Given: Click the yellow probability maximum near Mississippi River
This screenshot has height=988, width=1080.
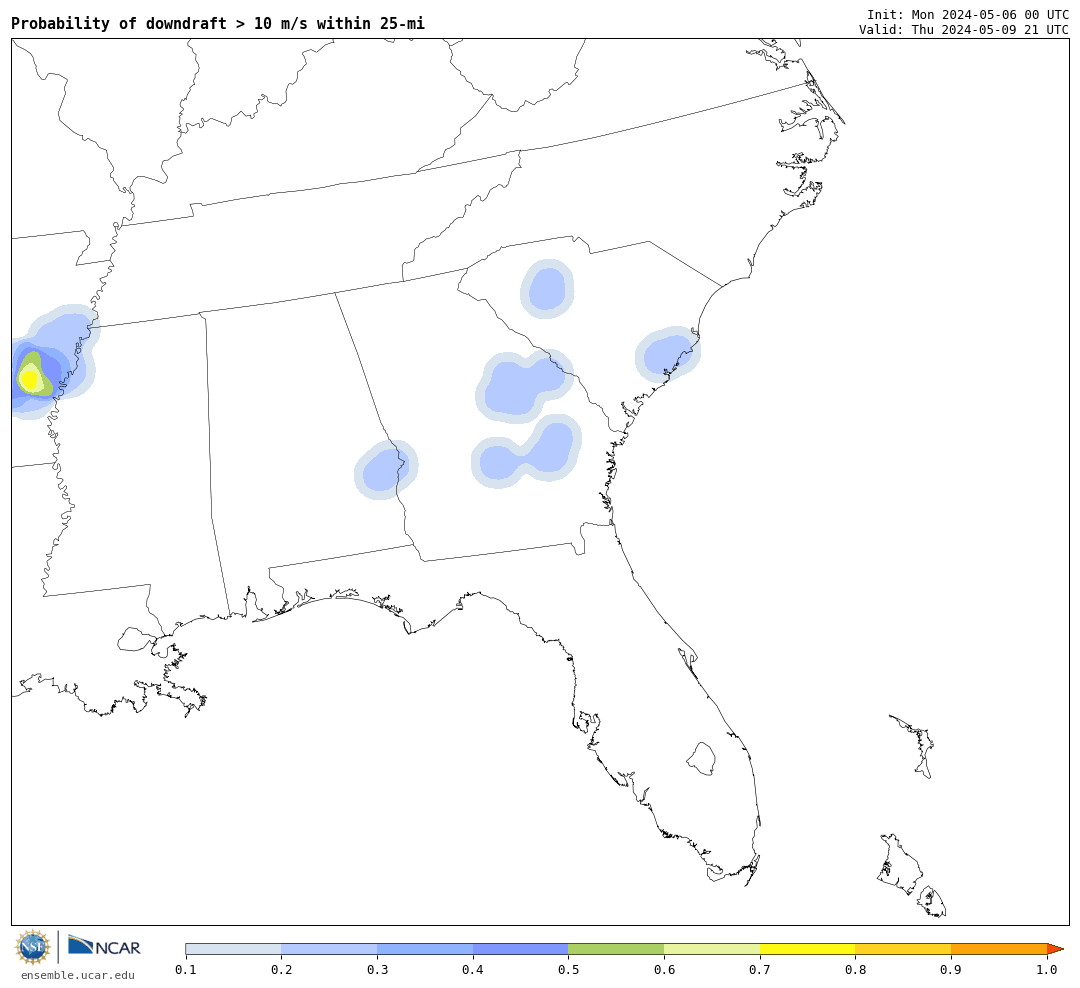Looking at the screenshot, I should [30, 378].
